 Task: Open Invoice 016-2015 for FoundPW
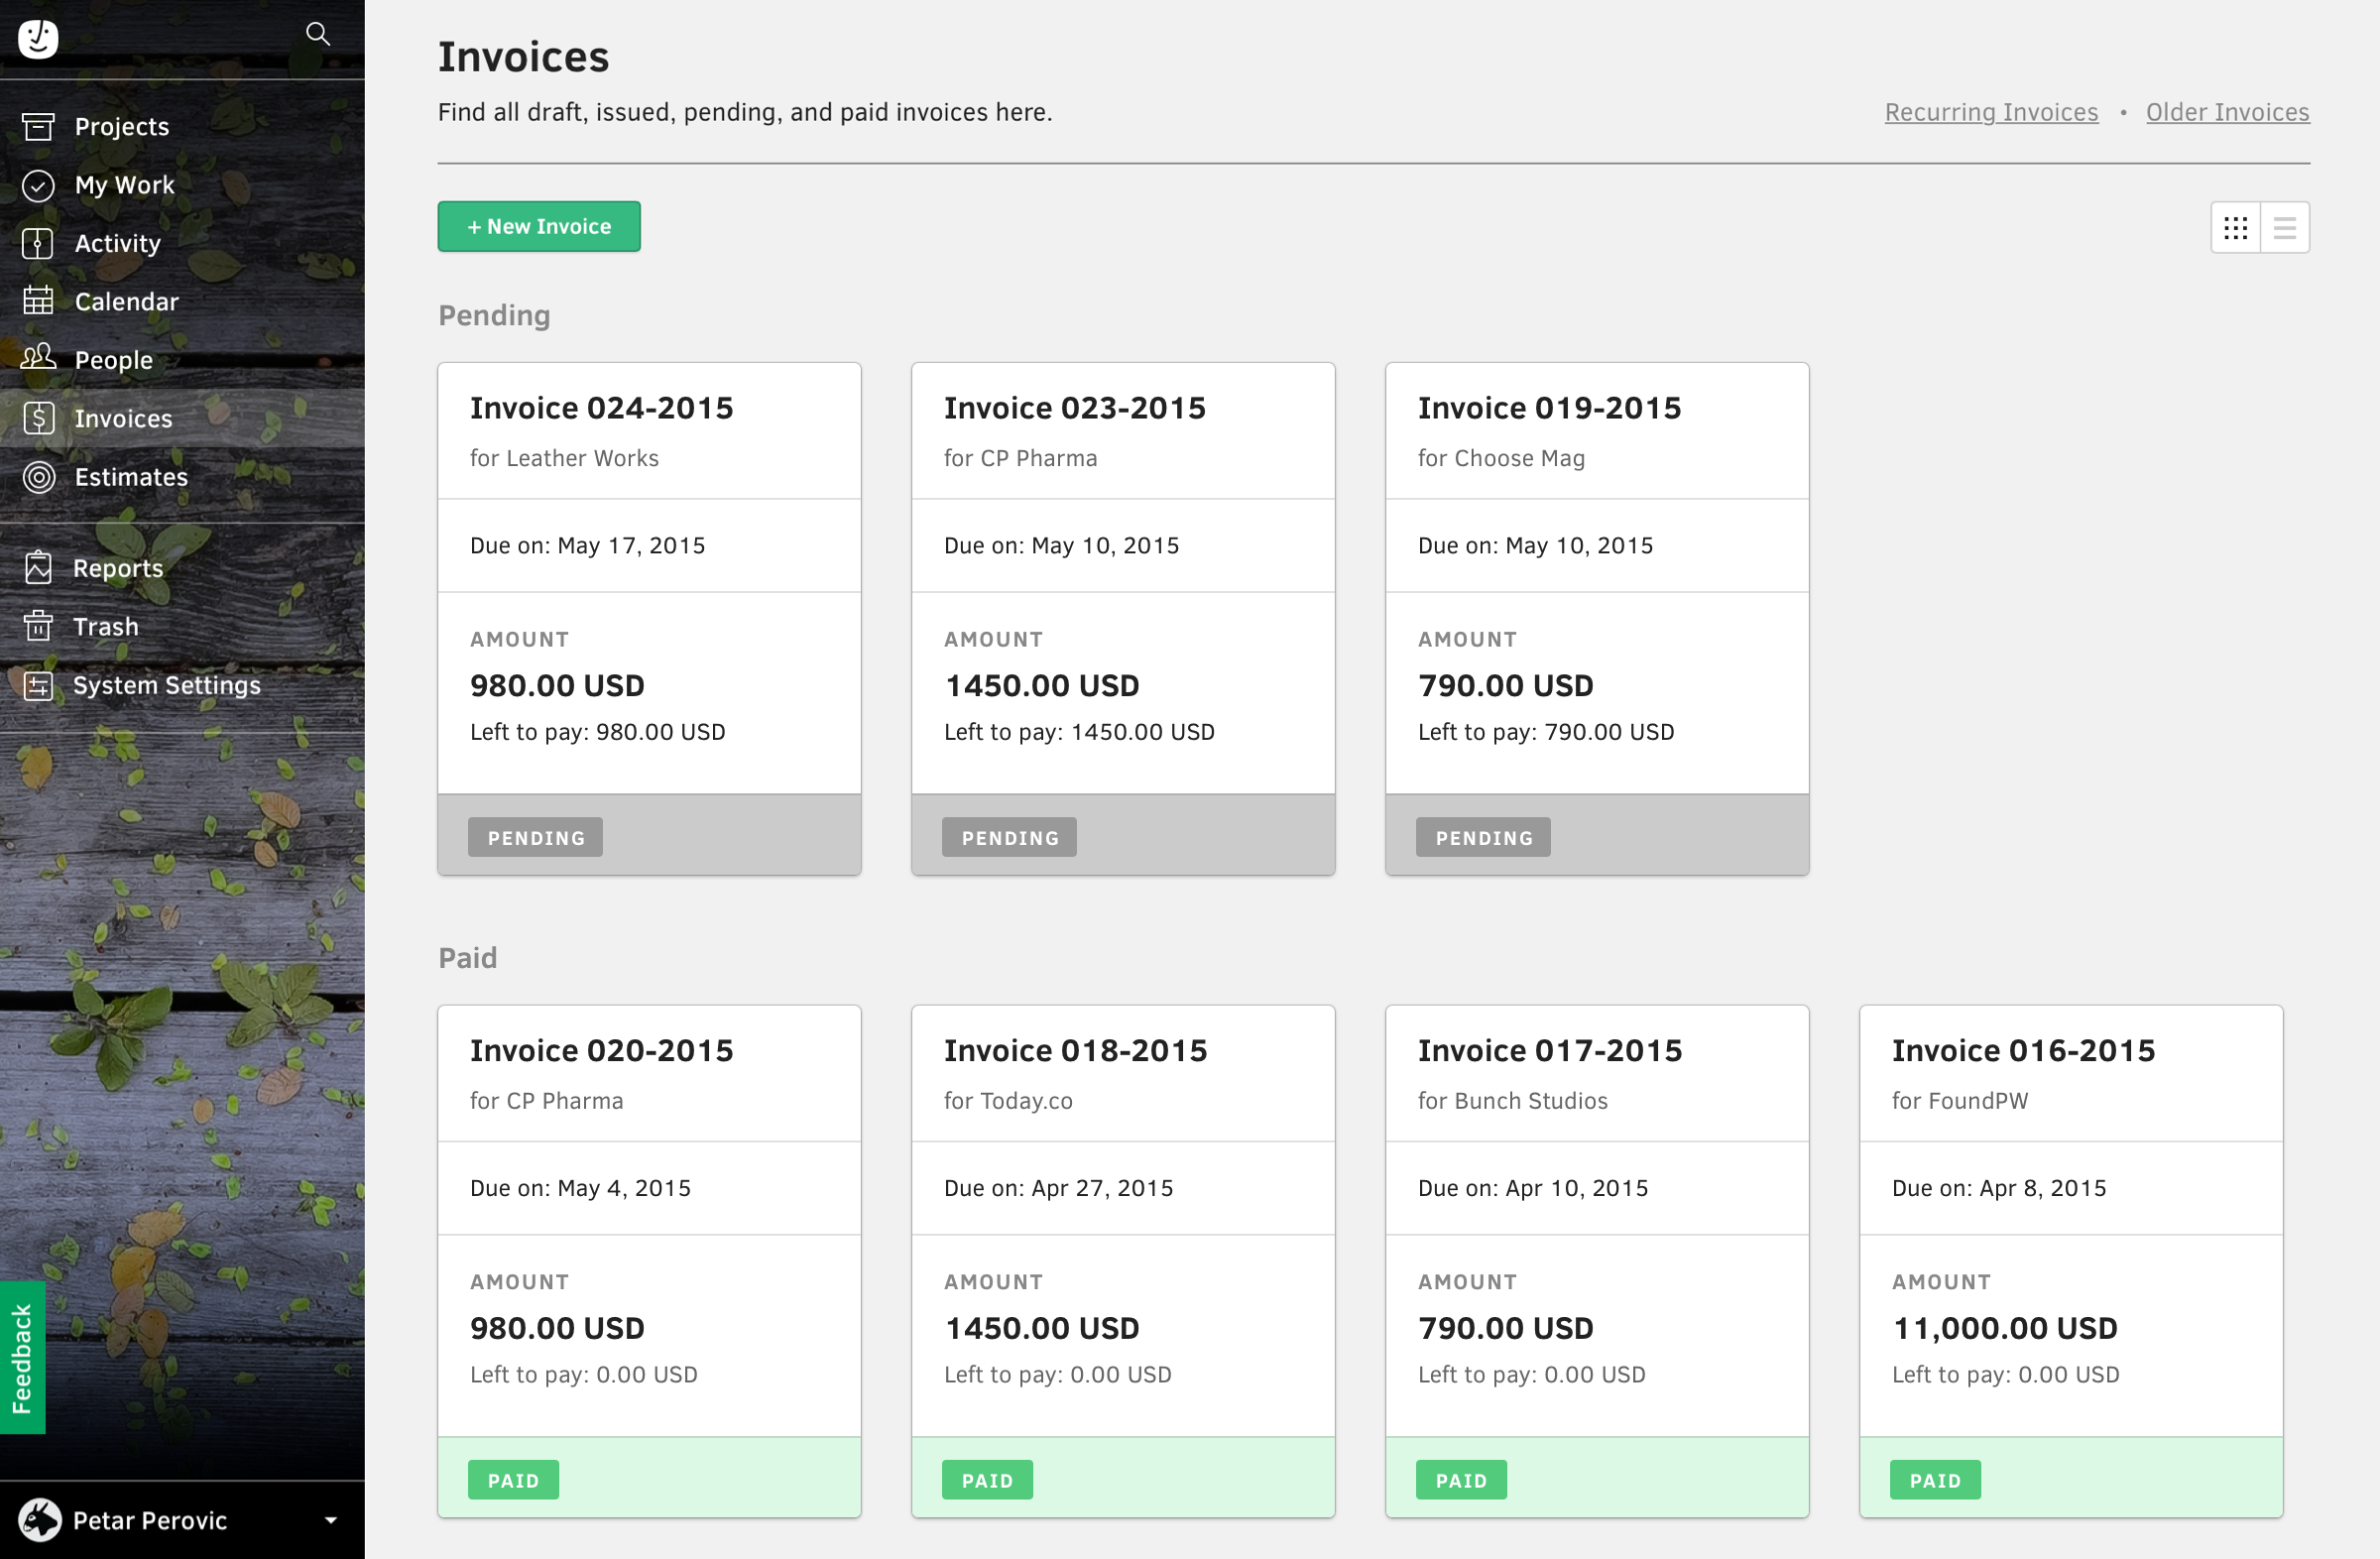2071,1262
